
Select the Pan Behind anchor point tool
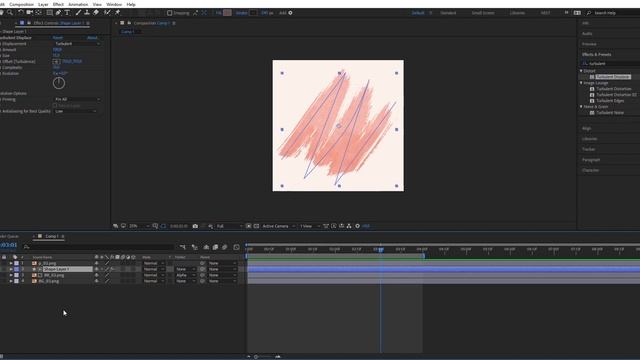pyautogui.click(x=39, y=13)
